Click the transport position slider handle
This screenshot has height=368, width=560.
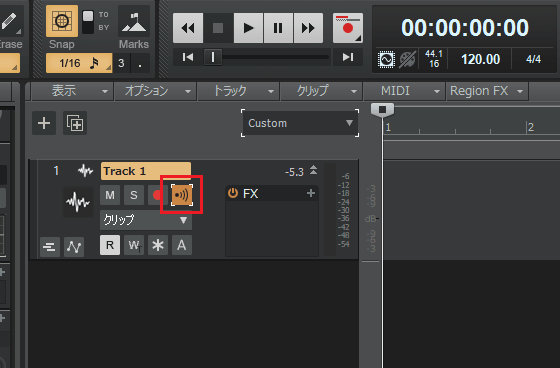pos(212,57)
